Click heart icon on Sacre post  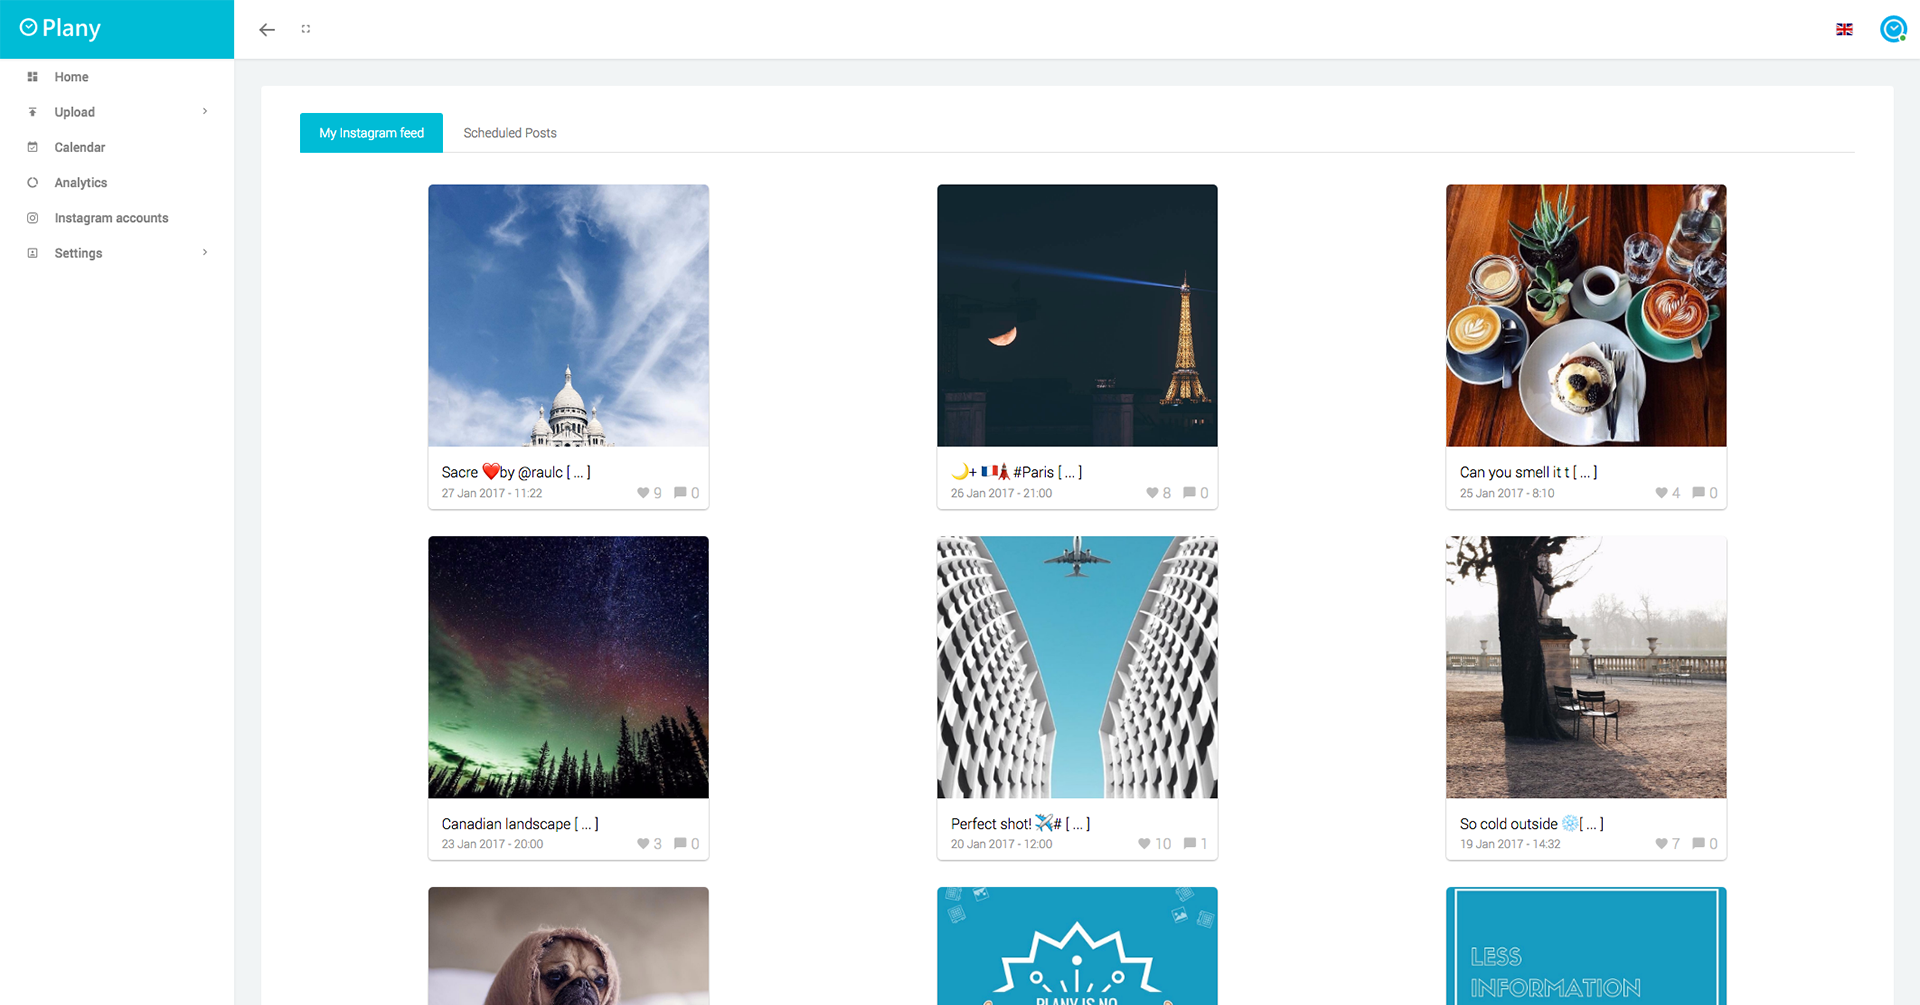tap(643, 493)
